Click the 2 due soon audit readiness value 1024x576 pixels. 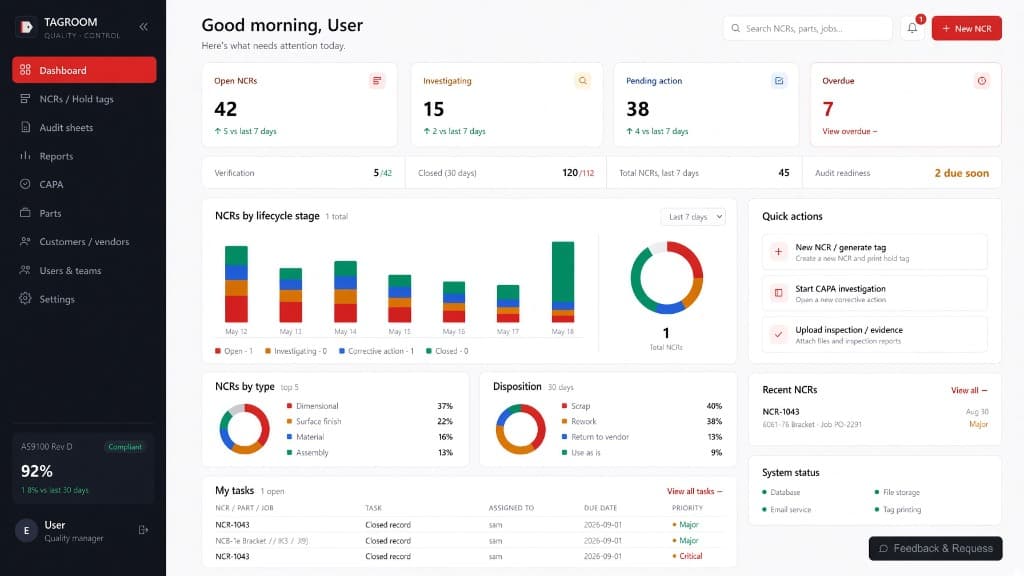point(961,173)
